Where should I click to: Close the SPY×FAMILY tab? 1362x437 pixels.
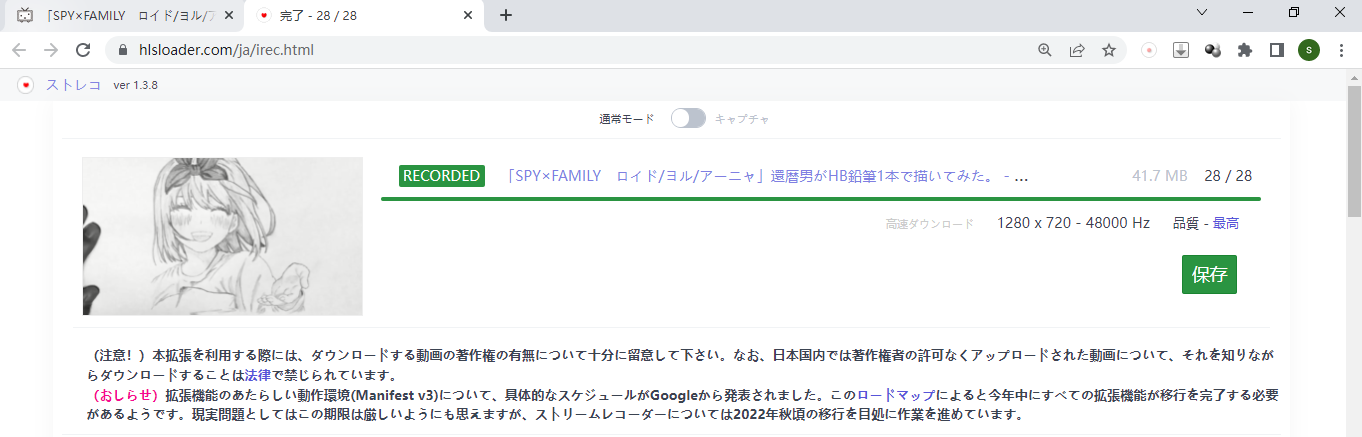tap(228, 15)
